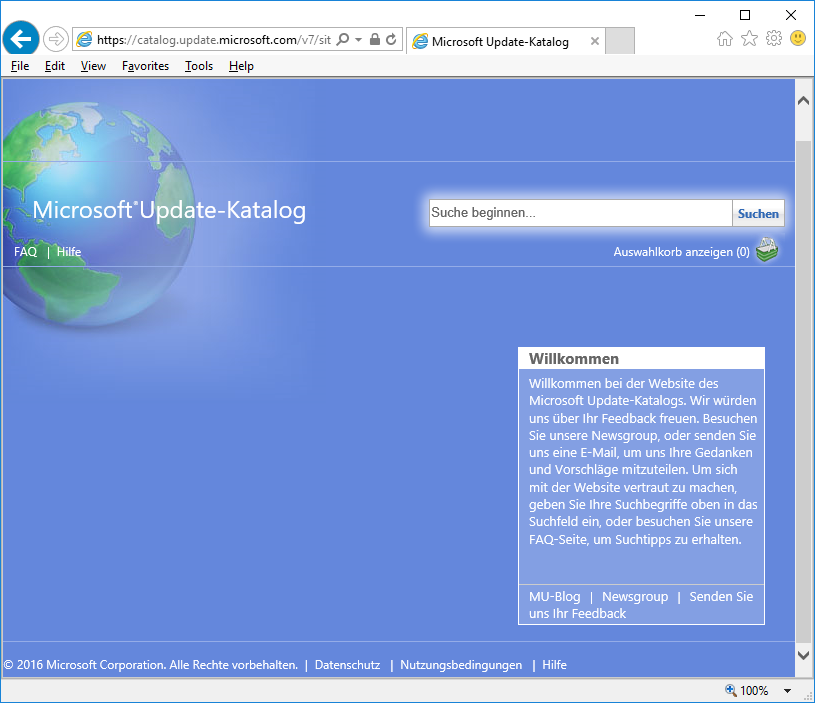Click the scrollbar up arrow
Image resolution: width=815 pixels, height=703 pixels.
point(804,101)
